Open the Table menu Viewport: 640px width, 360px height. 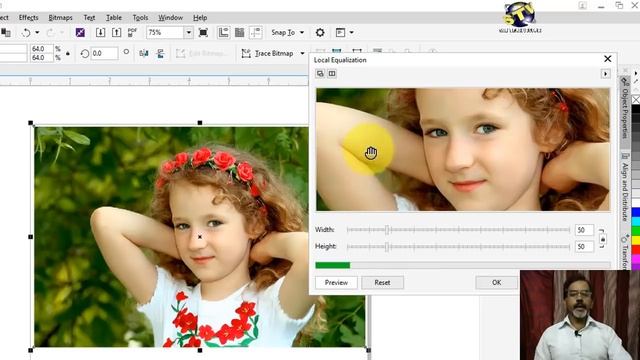click(x=113, y=18)
